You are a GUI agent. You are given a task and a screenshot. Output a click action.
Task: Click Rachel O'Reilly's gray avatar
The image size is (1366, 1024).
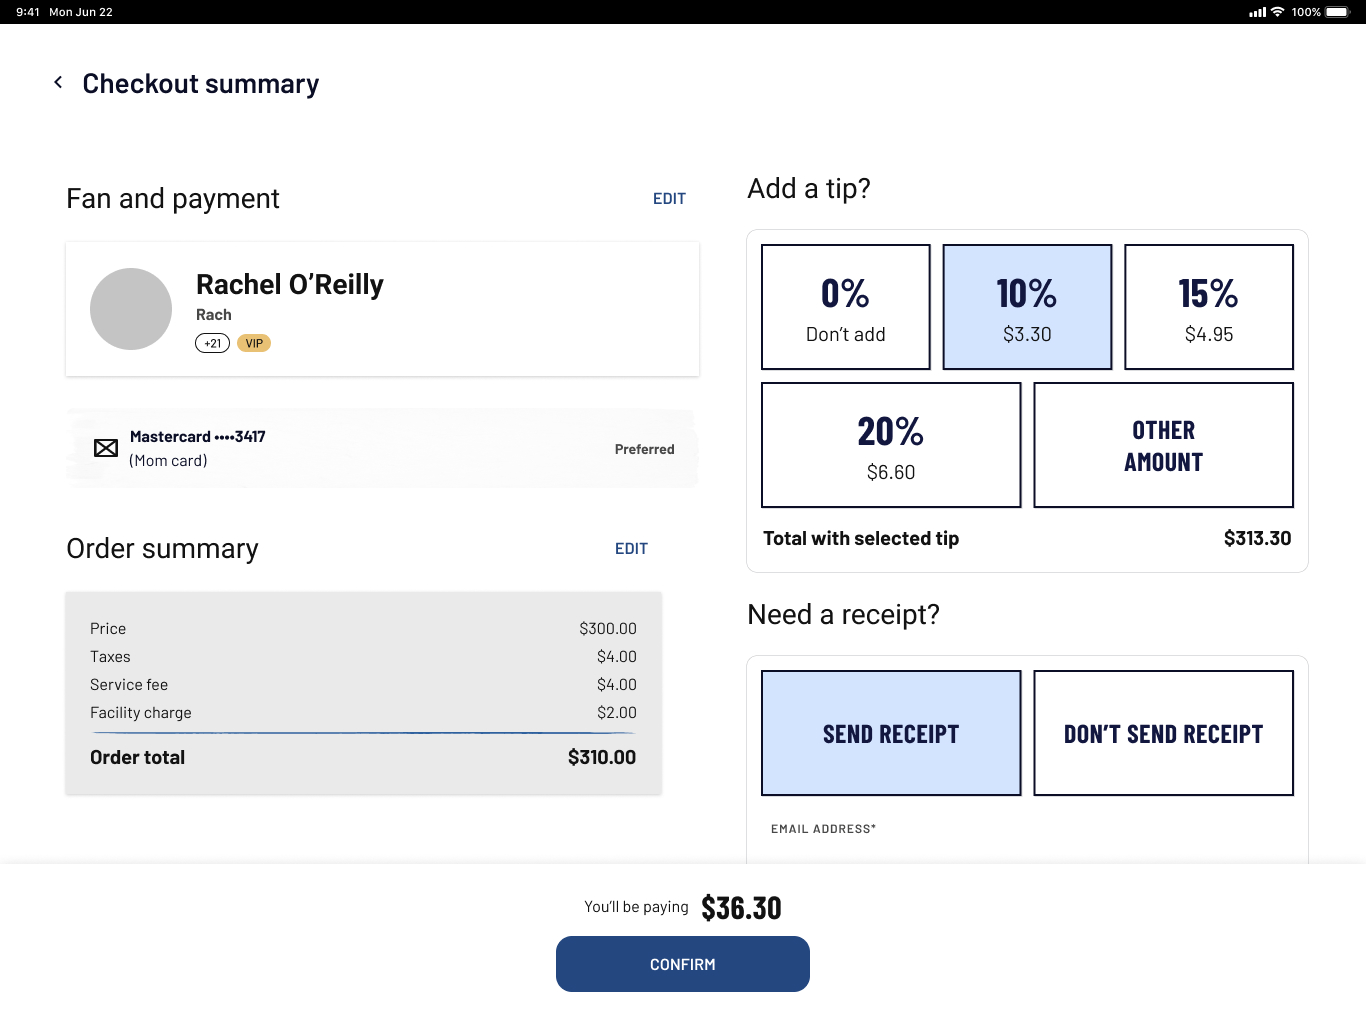tap(131, 309)
